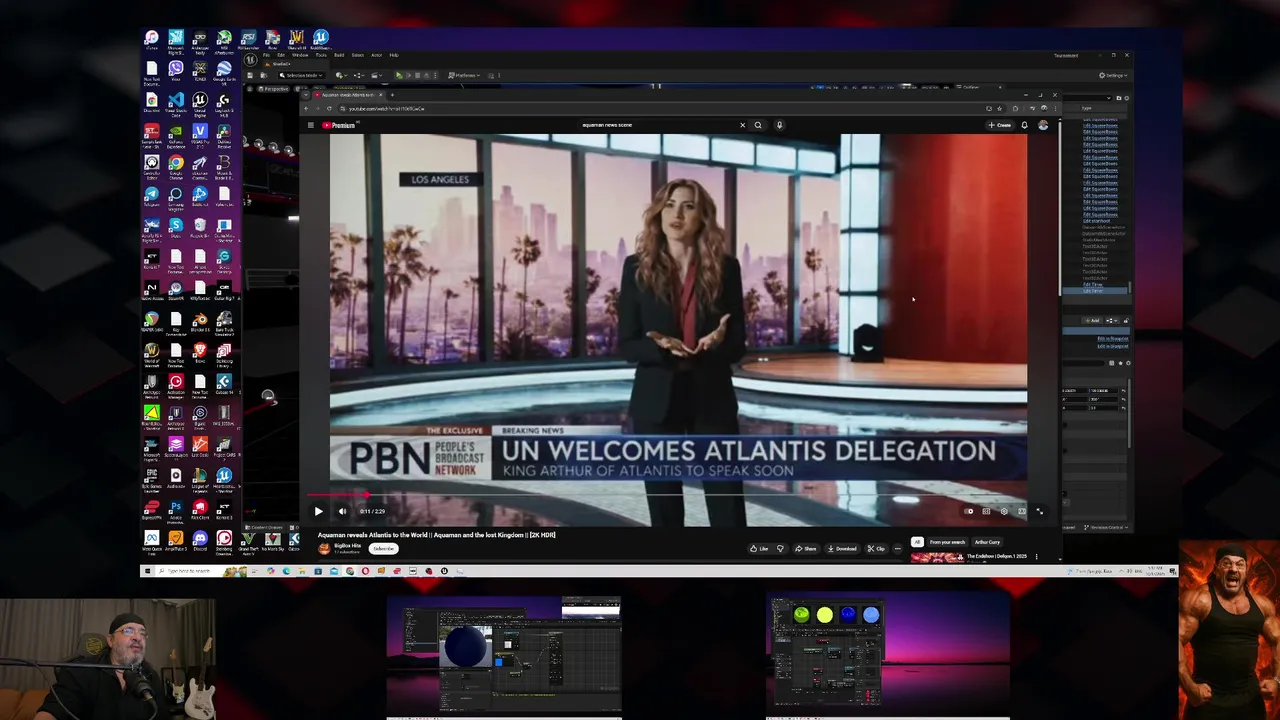
Task: Open Unreal Settings dropdown
Action: pos(1115,75)
